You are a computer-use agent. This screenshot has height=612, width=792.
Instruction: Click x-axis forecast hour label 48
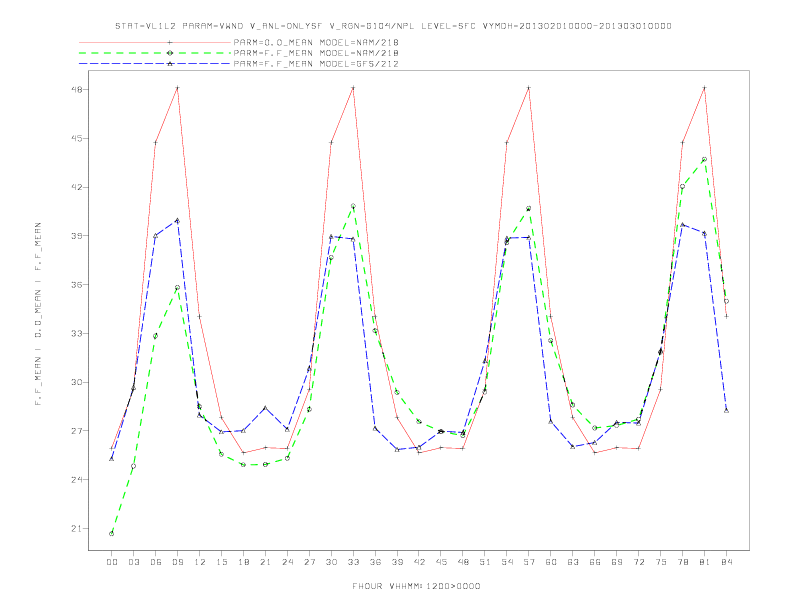pos(463,562)
